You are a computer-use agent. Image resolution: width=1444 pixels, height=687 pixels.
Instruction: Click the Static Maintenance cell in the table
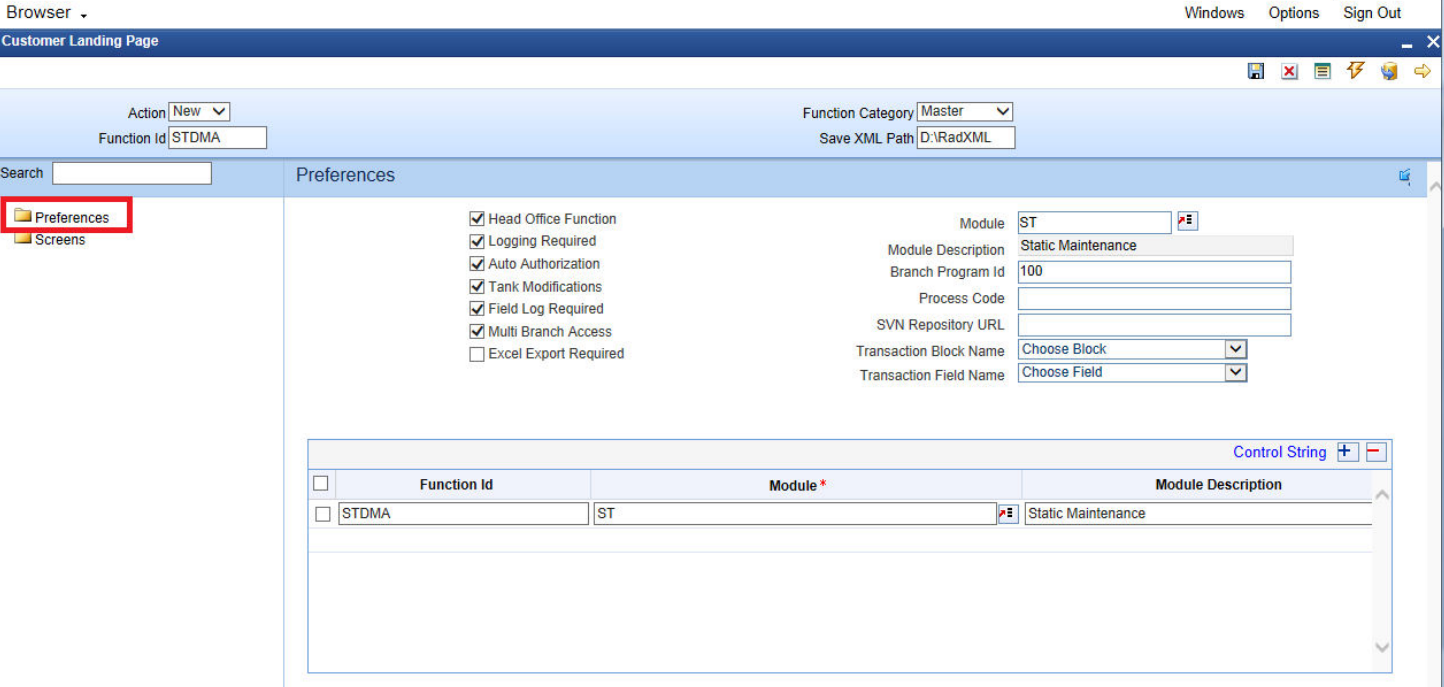[1198, 514]
